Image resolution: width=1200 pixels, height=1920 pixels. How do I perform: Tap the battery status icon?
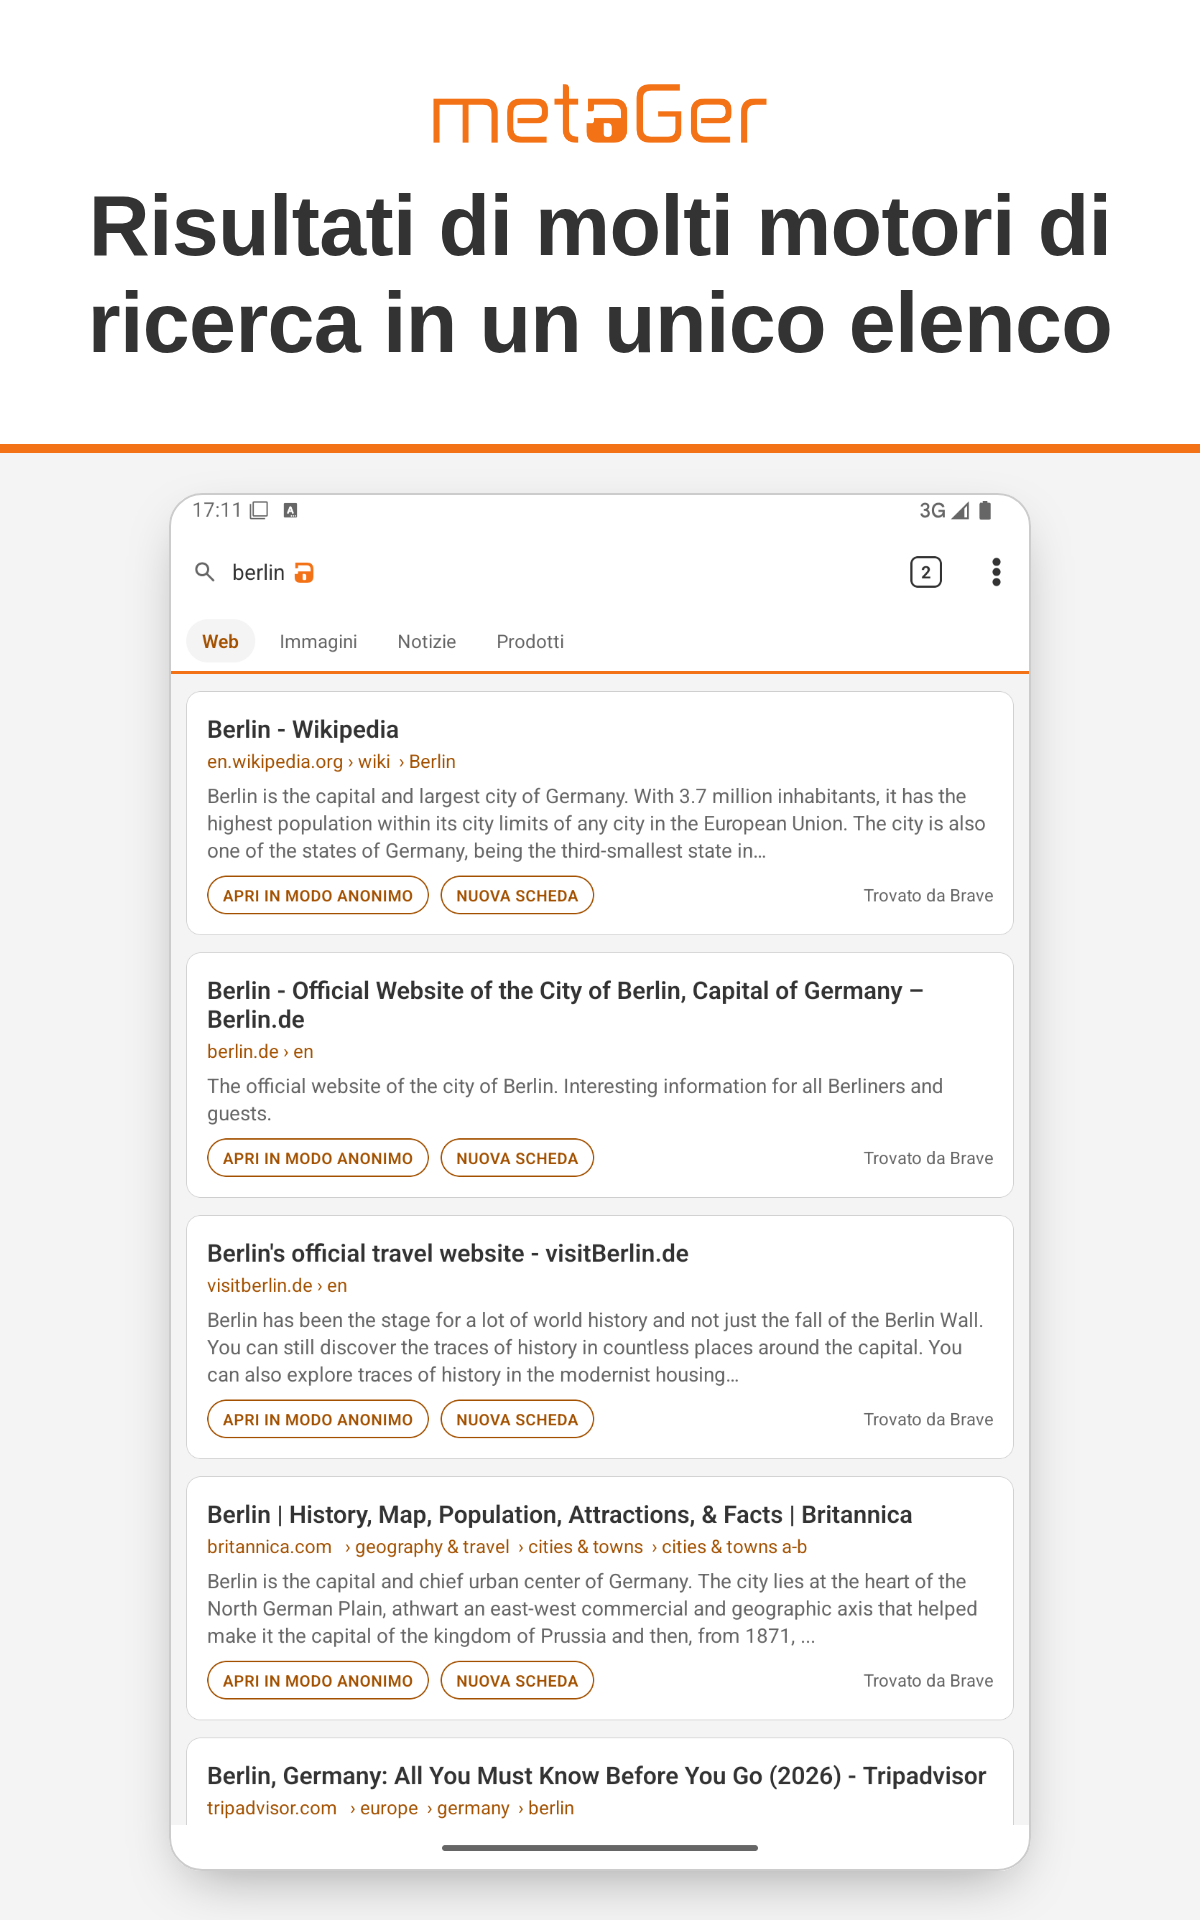[985, 510]
